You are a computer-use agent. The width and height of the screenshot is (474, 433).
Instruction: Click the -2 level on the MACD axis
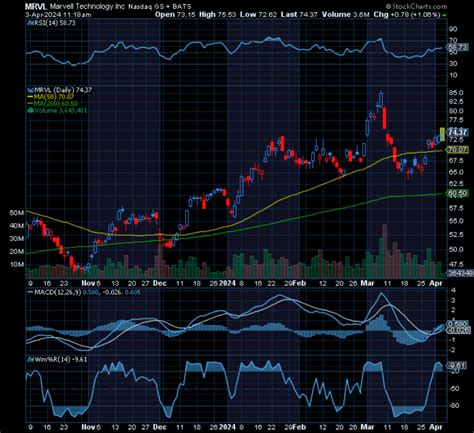tap(451, 350)
